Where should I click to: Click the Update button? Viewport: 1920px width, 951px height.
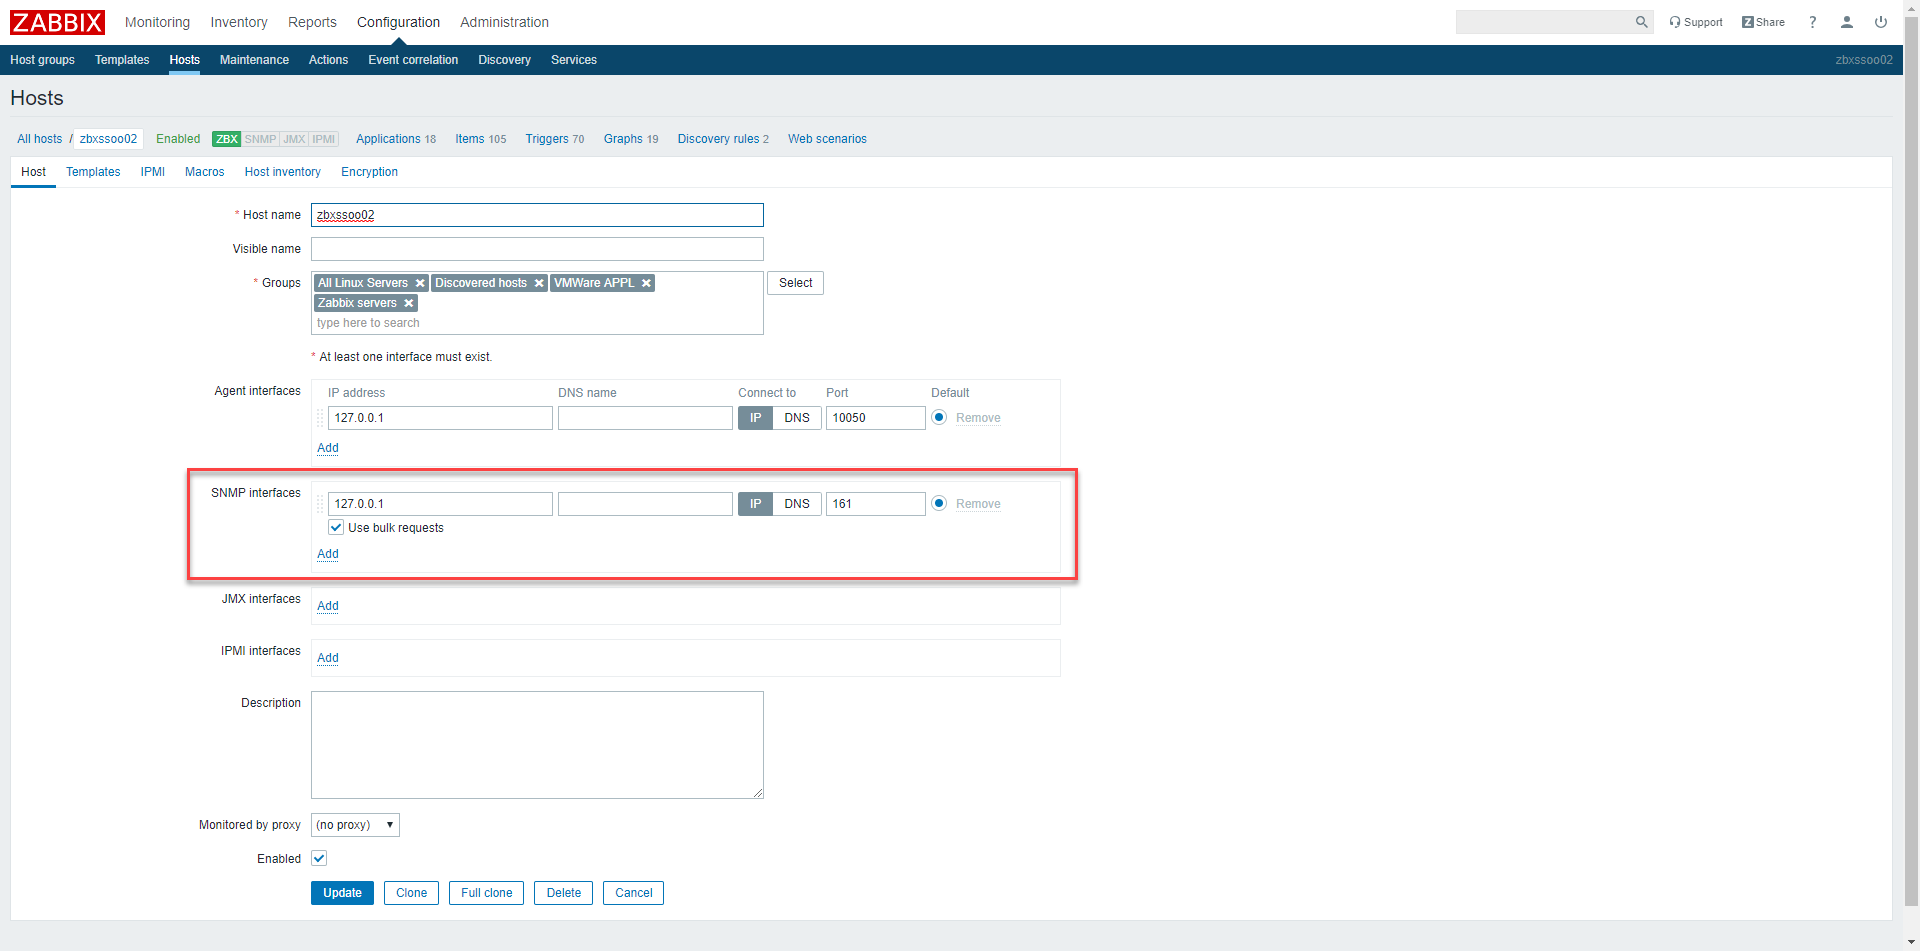tap(342, 893)
